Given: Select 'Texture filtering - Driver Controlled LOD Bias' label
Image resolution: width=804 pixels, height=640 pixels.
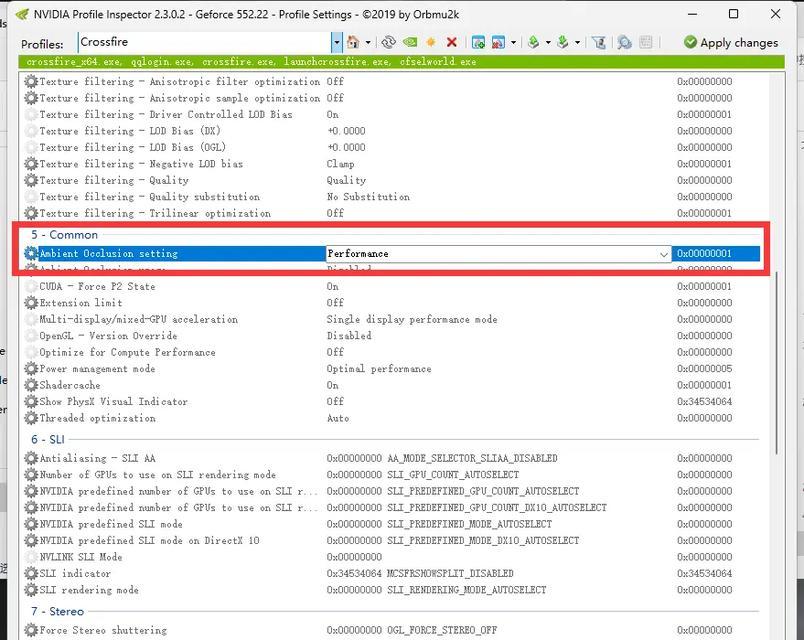Looking at the screenshot, I should [166, 114].
